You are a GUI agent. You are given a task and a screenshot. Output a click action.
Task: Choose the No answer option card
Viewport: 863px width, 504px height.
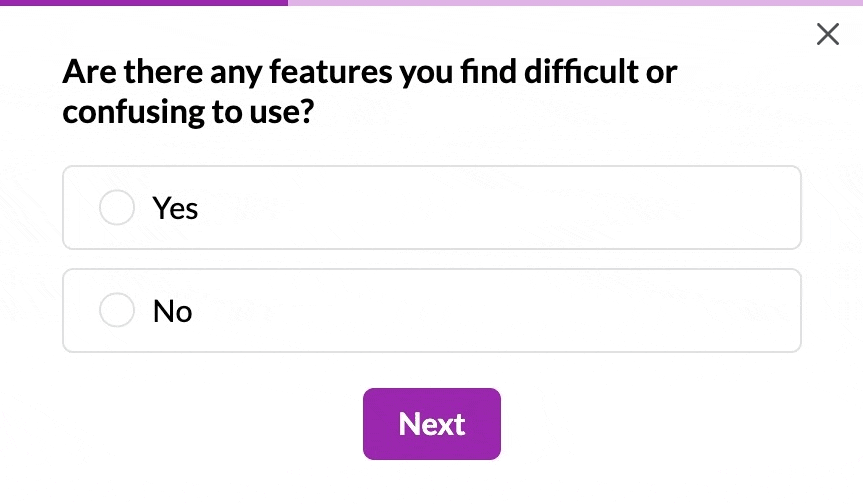(x=431, y=311)
